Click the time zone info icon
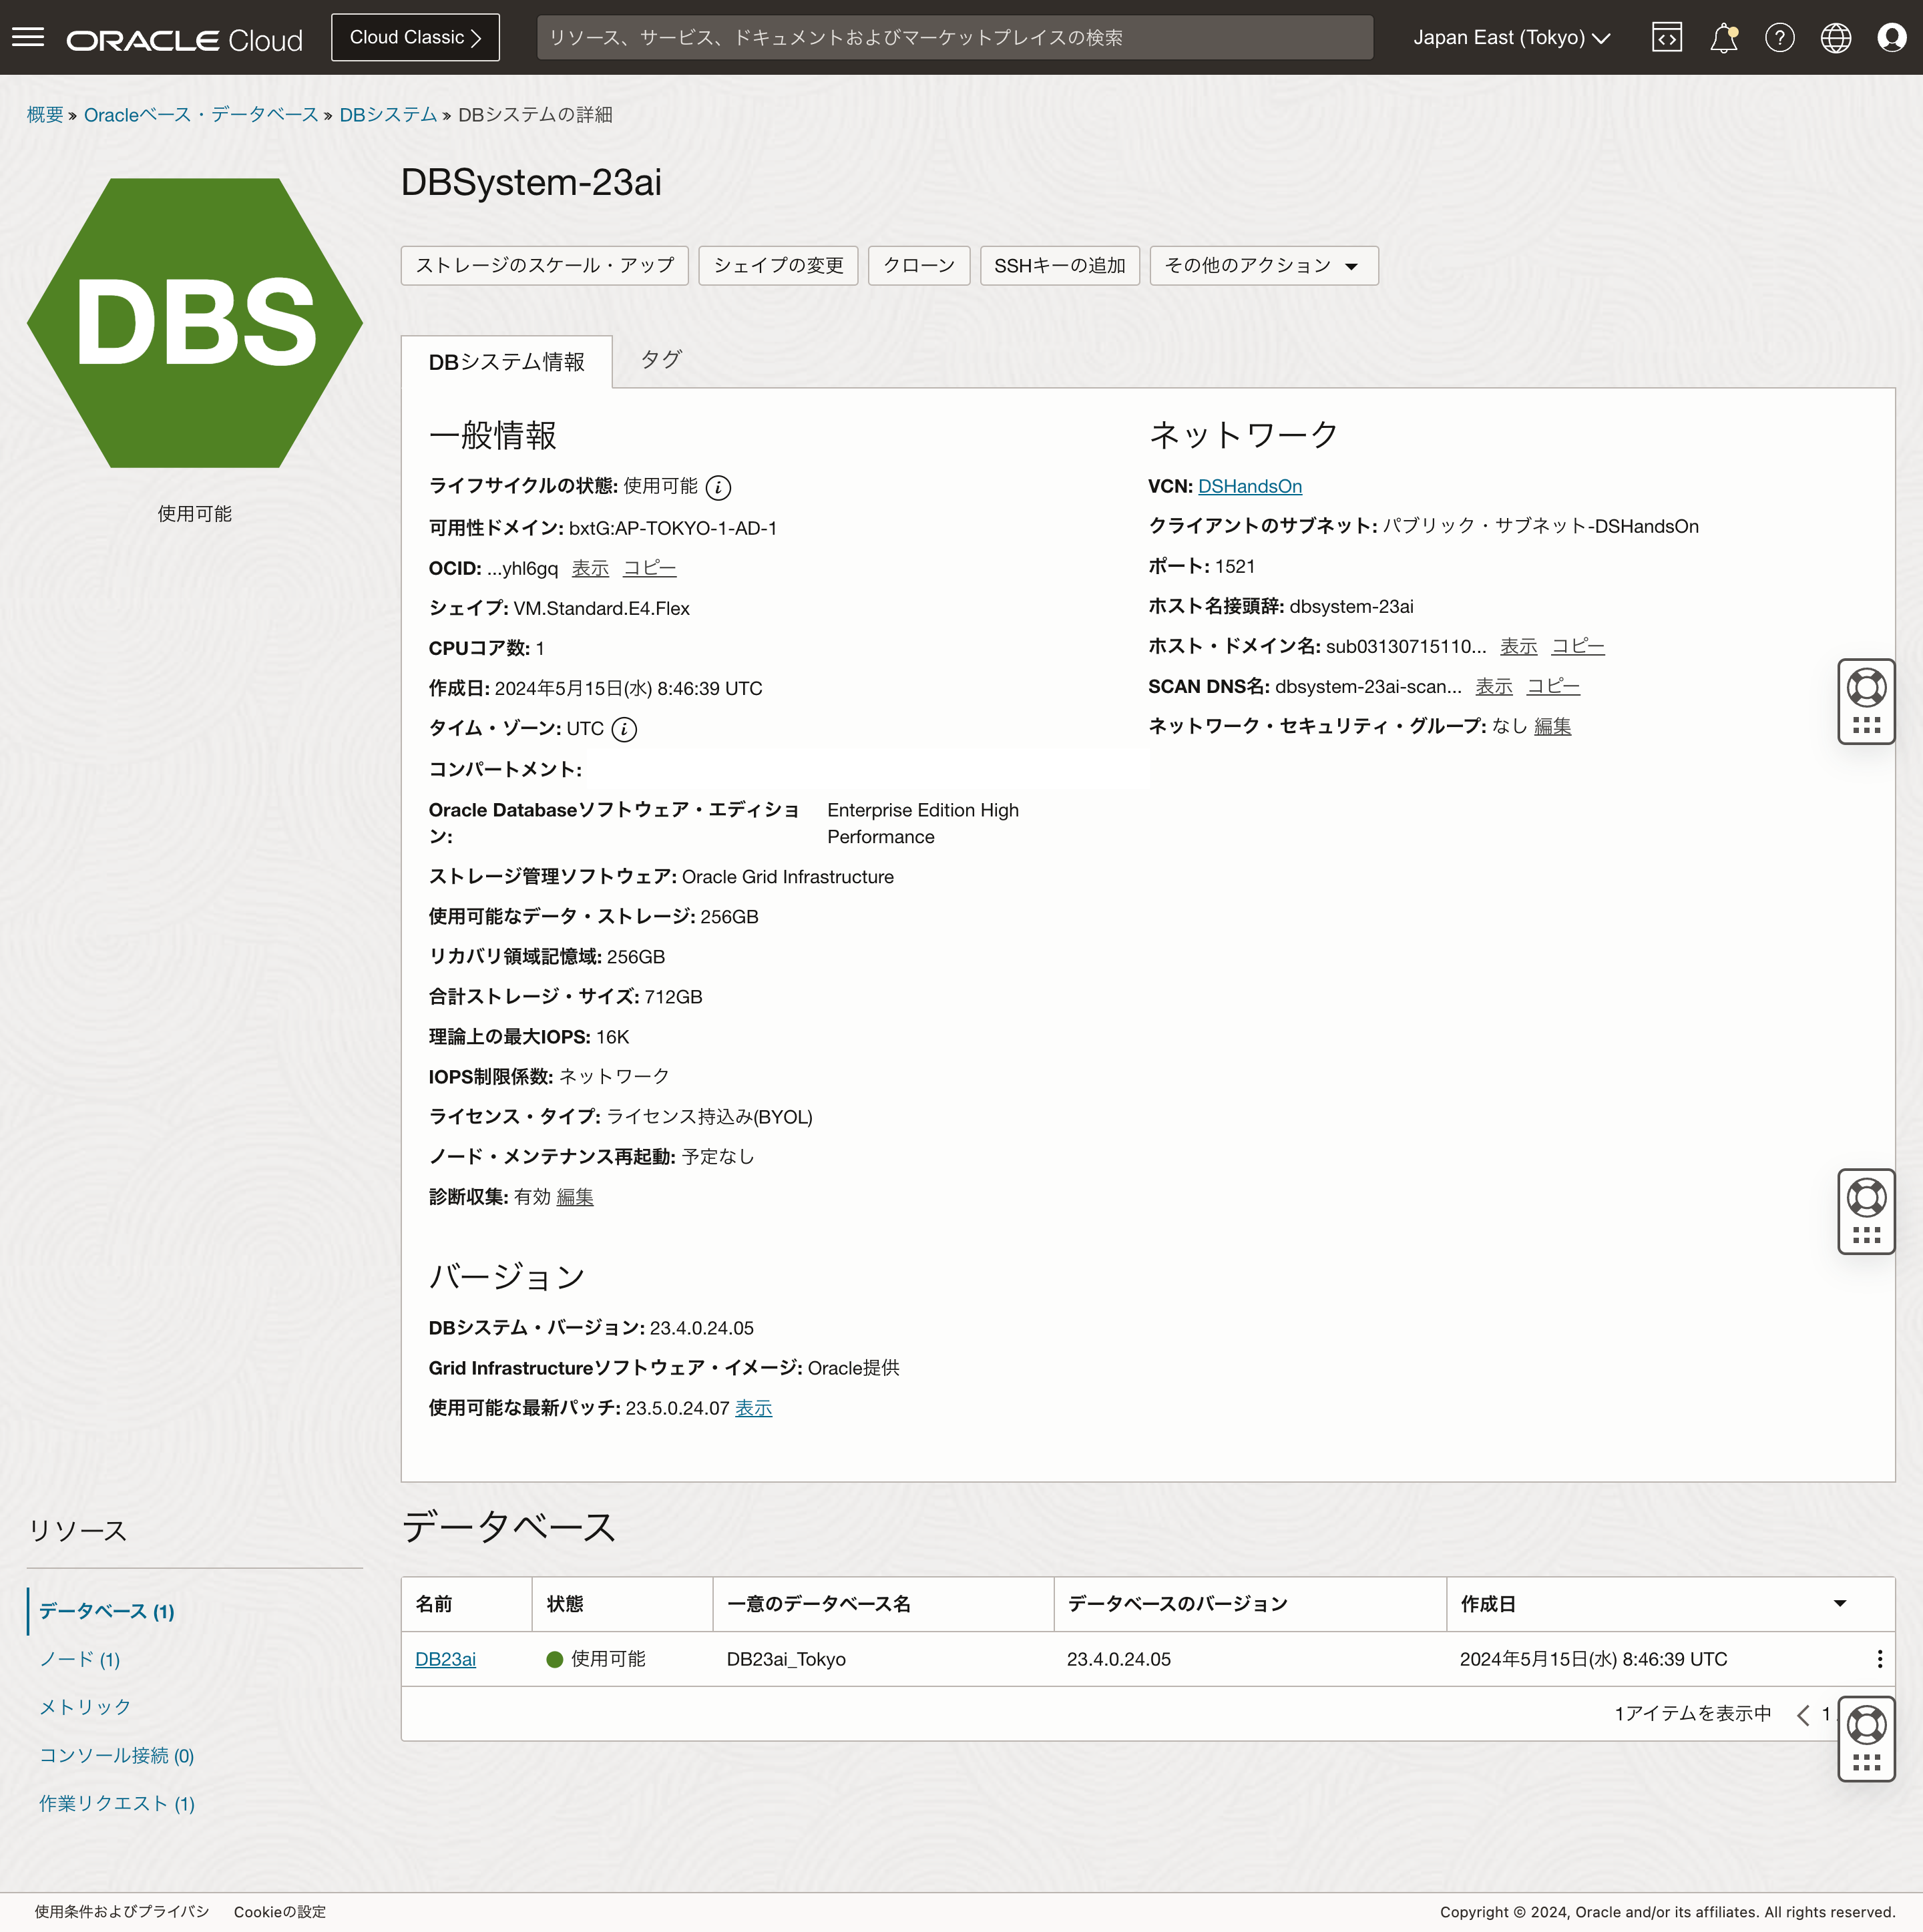 pos(624,729)
